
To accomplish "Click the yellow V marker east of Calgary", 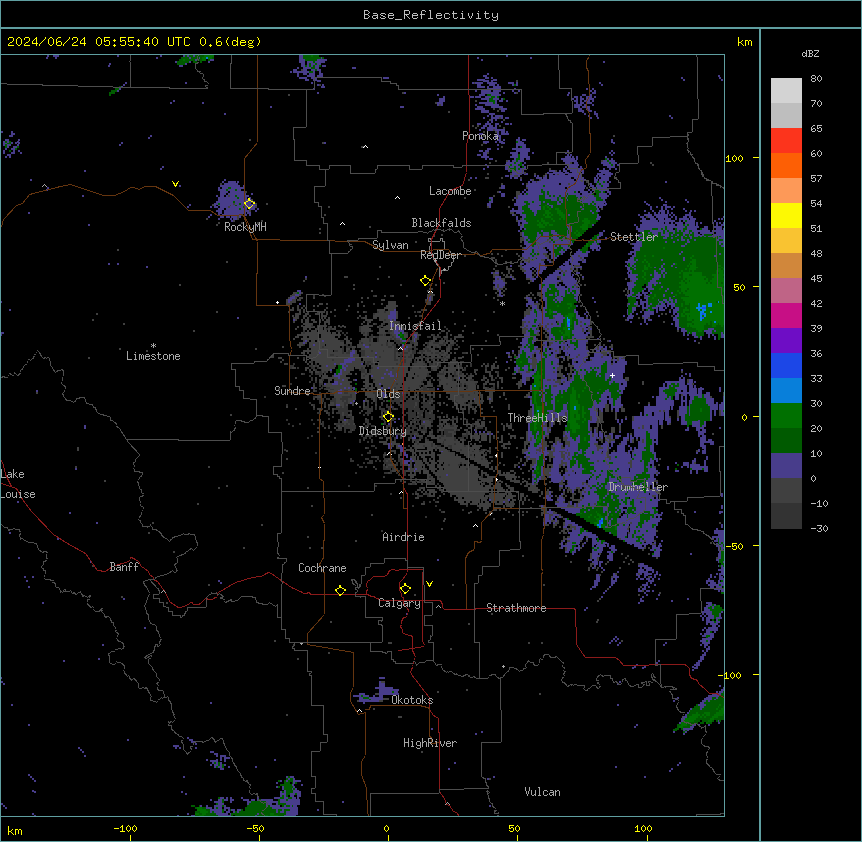I will tap(429, 584).
